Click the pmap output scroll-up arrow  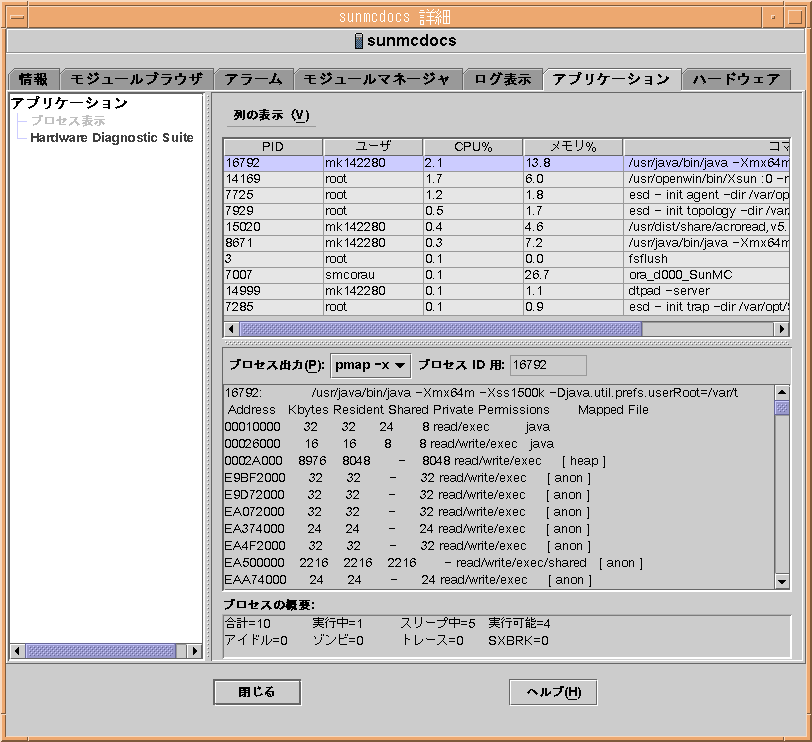click(782, 392)
